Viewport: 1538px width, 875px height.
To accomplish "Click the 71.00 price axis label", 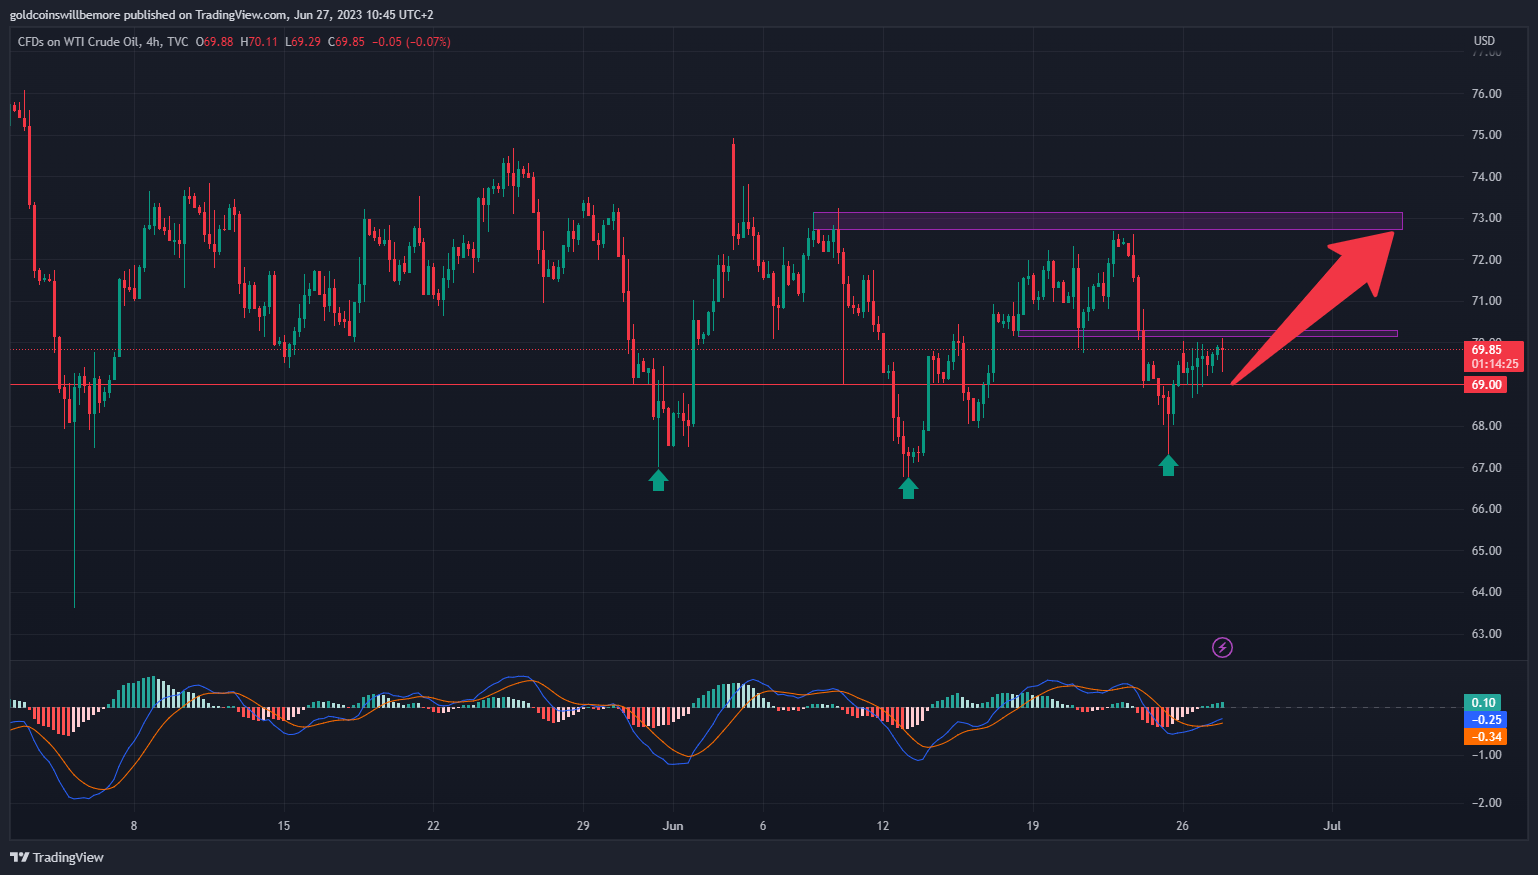I will point(1486,301).
